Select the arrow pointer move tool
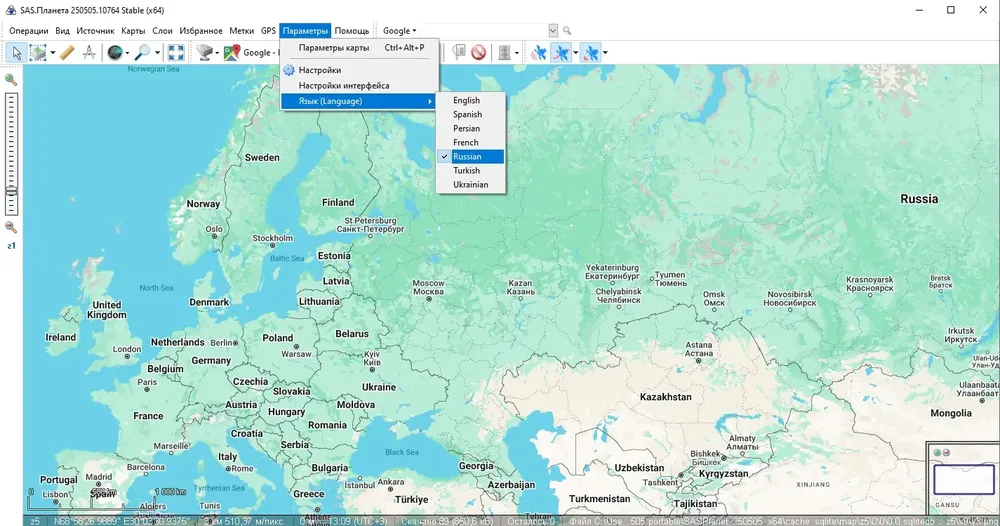 coord(17,52)
